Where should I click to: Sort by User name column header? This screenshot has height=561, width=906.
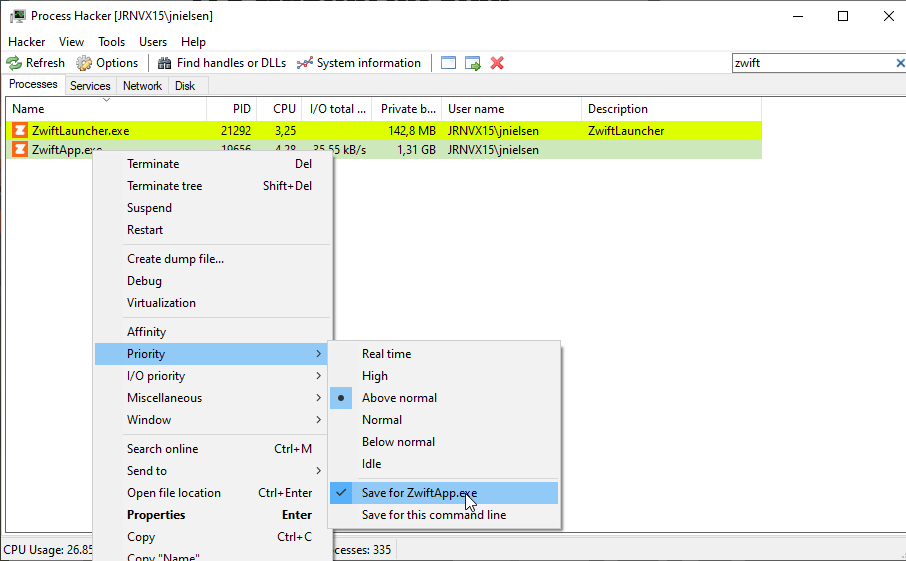click(511, 109)
